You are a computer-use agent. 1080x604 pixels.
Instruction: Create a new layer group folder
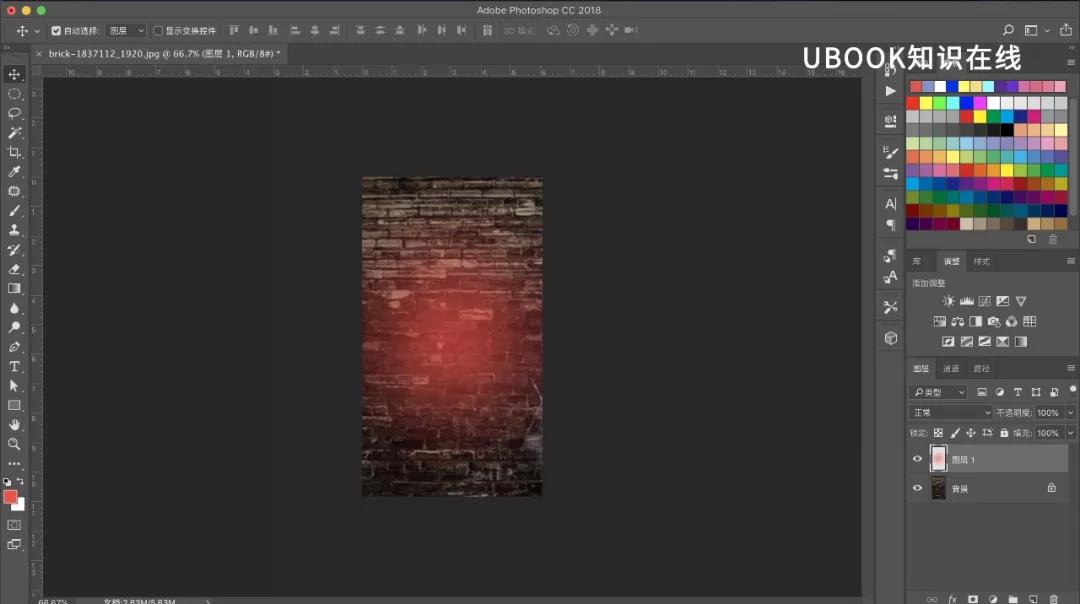[x=1012, y=599]
